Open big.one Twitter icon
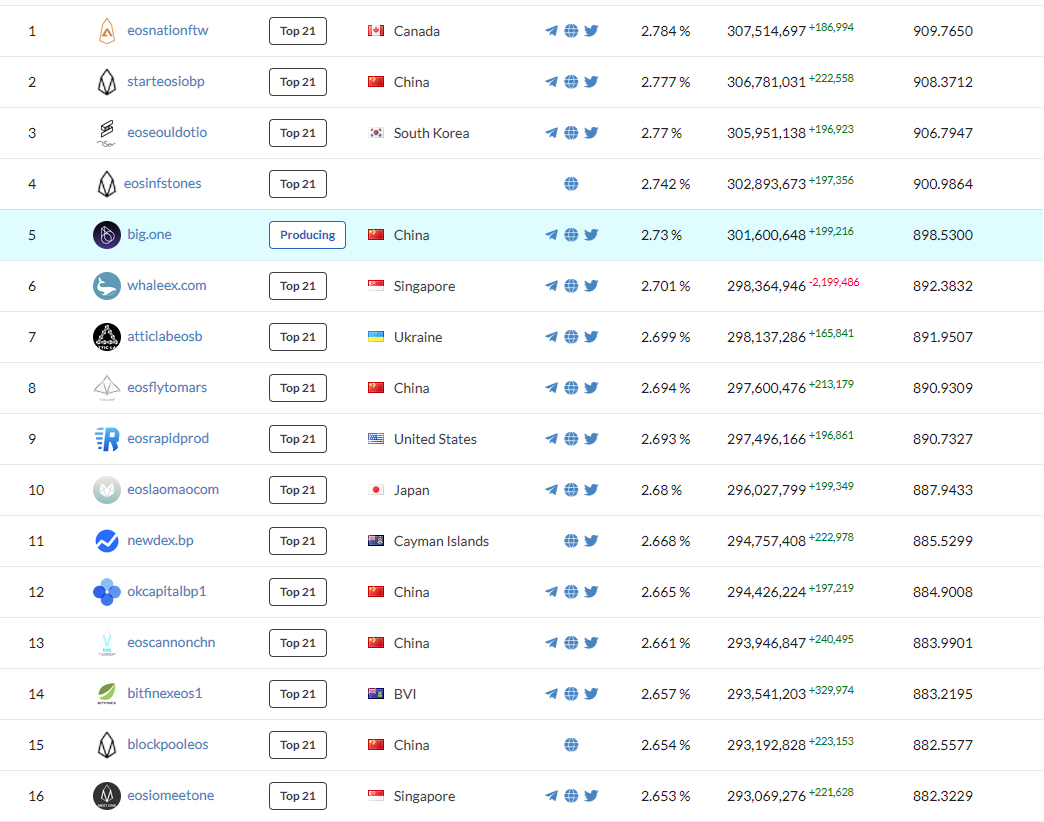 (x=591, y=234)
